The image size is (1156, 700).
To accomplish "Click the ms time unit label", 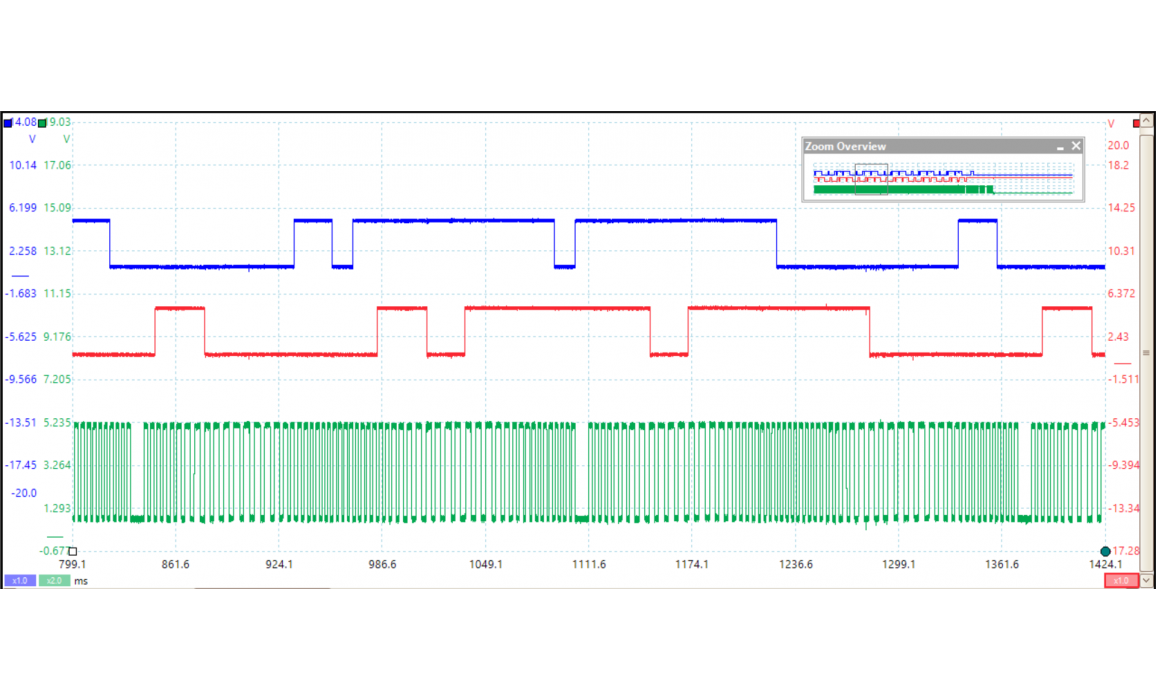I will [x=81, y=580].
